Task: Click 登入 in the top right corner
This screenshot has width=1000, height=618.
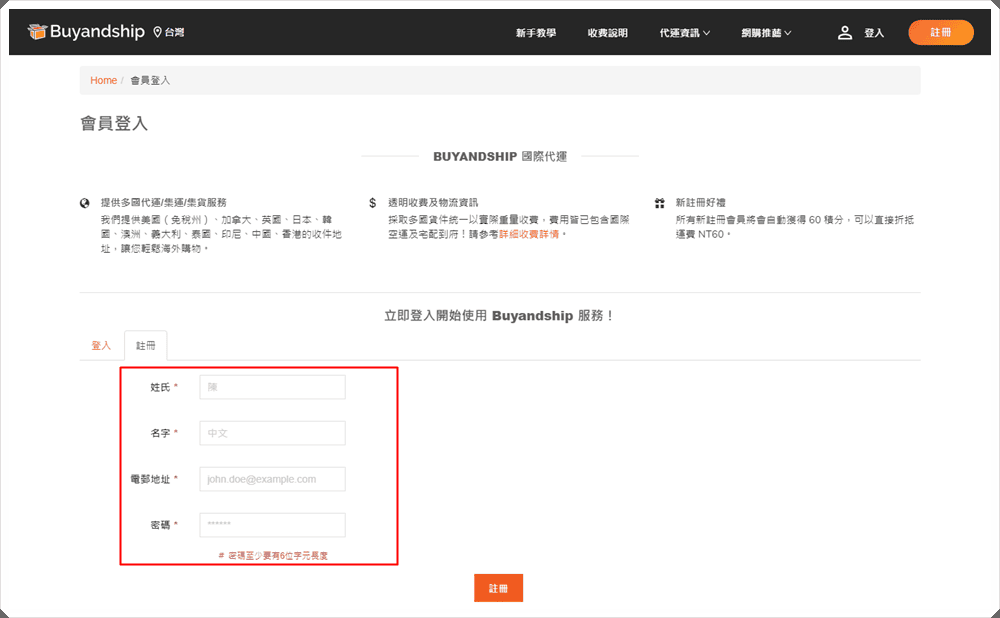Action: [x=873, y=31]
